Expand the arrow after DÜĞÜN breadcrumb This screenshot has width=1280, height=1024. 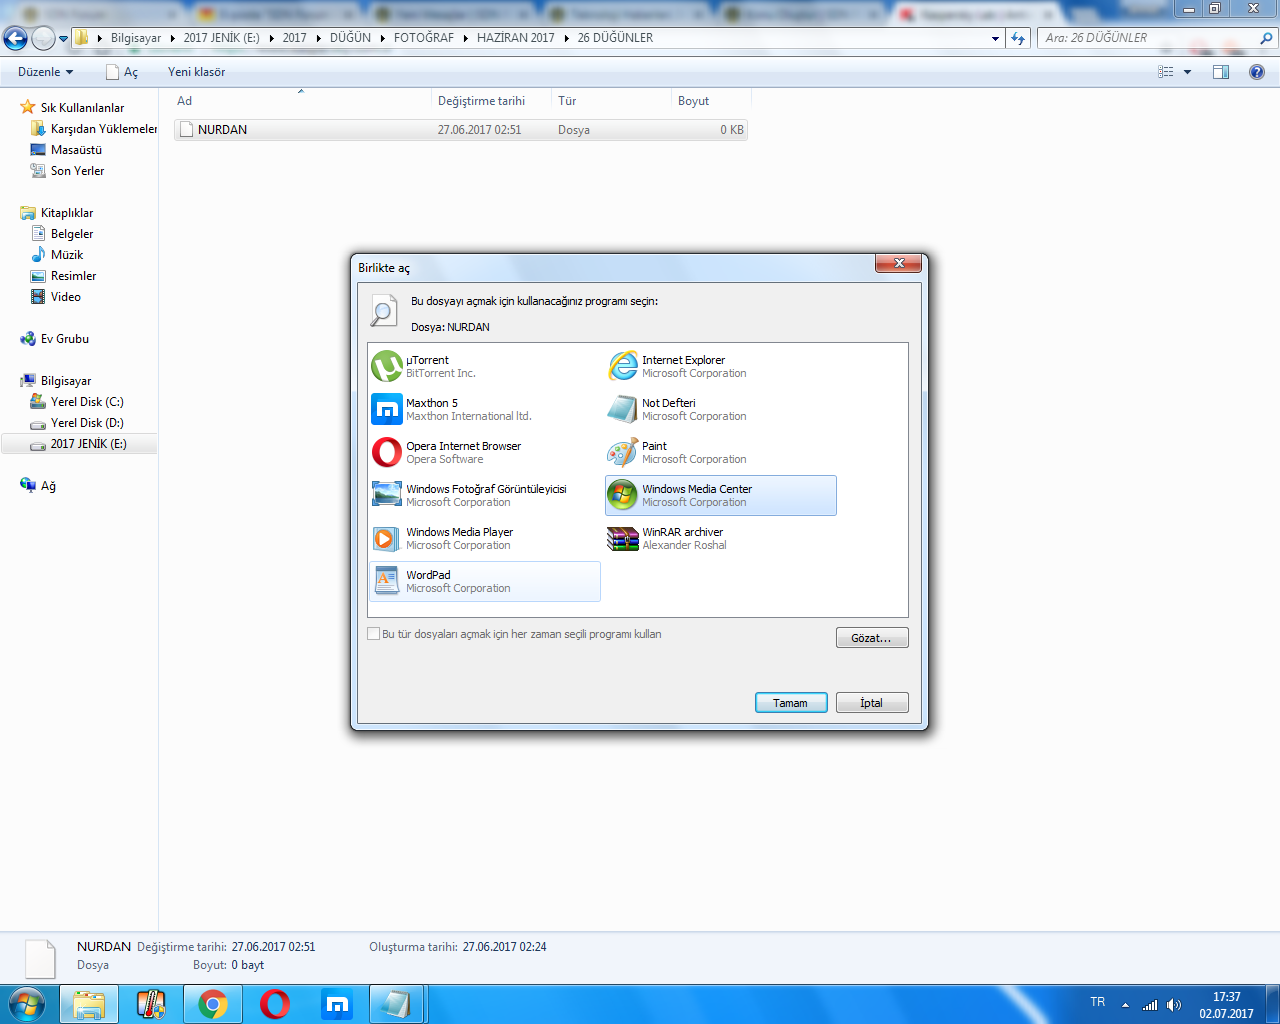click(x=383, y=38)
